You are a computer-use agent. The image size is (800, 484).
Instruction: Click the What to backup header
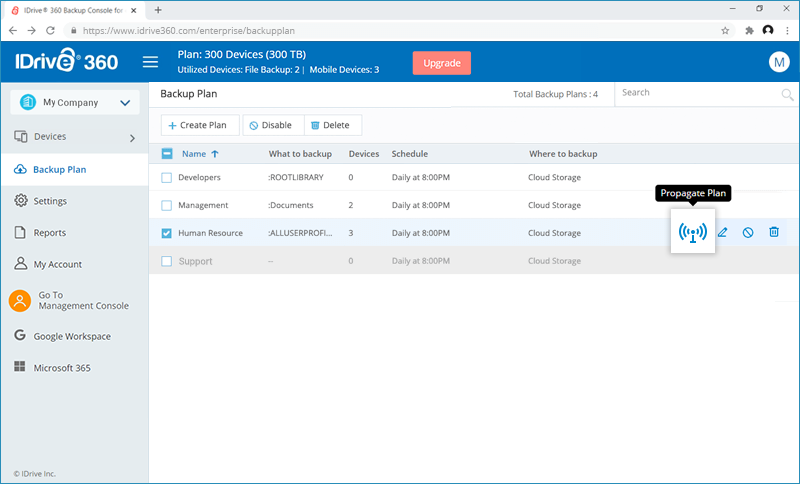pos(300,154)
